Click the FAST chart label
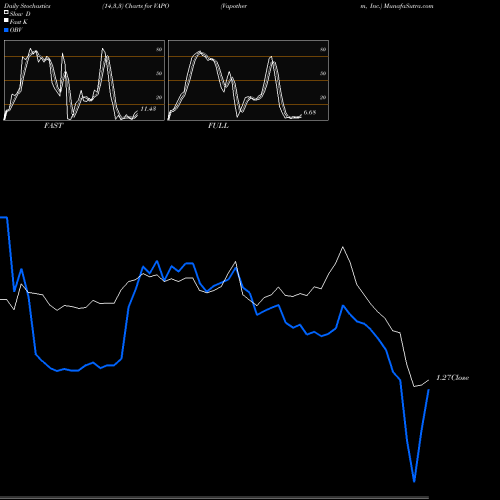 (x=53, y=126)
